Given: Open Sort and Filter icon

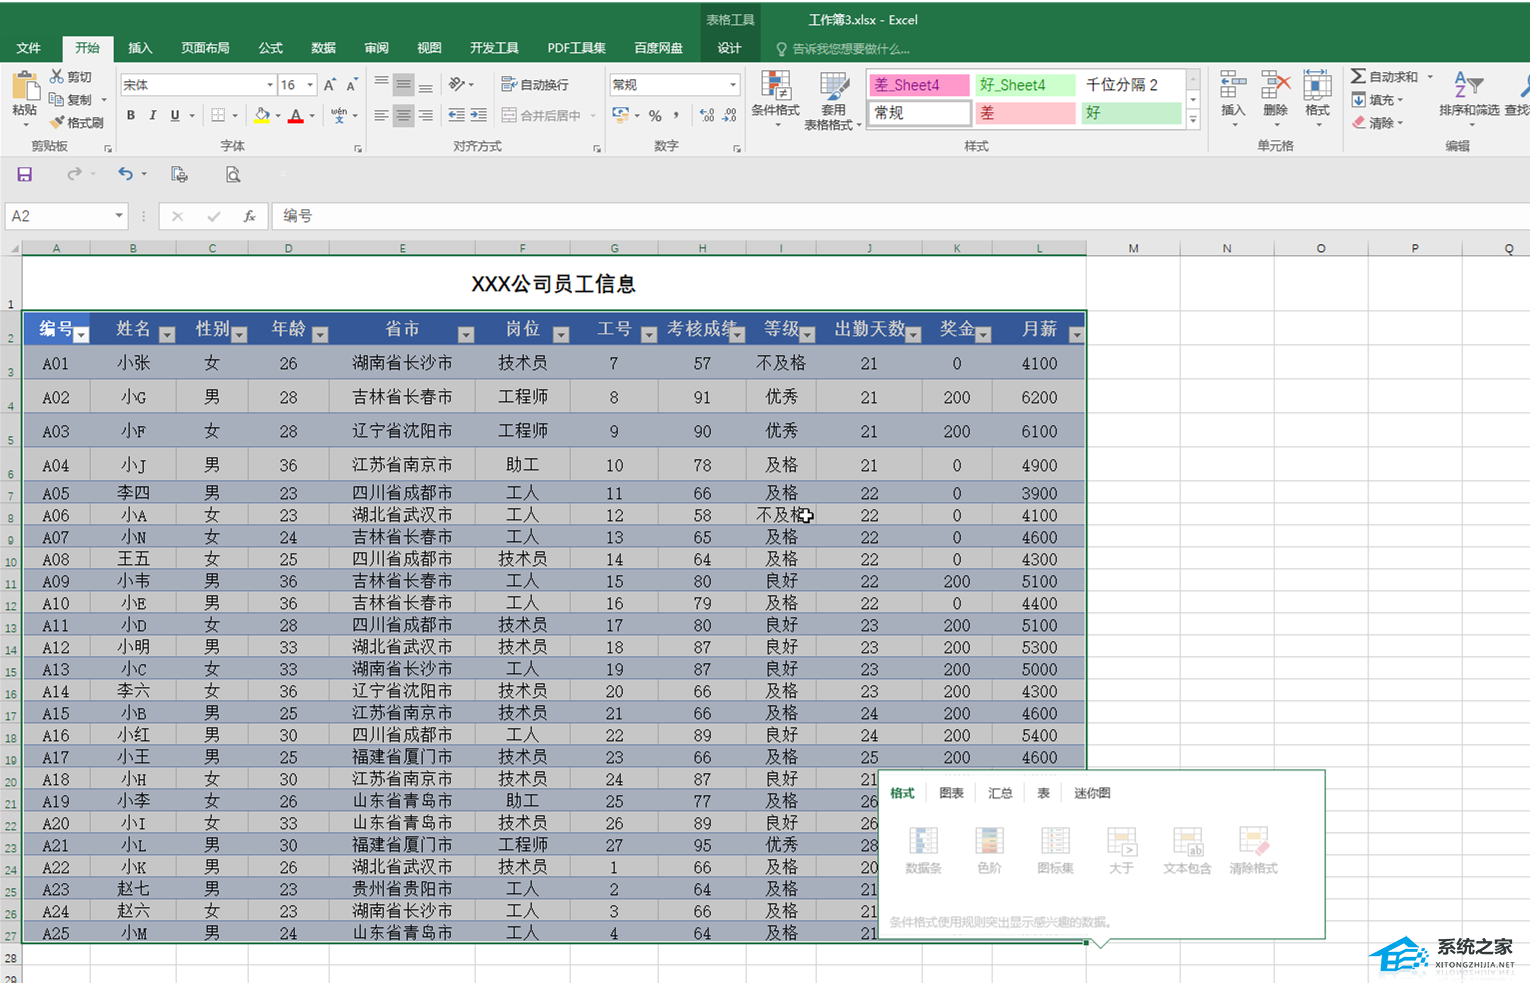Looking at the screenshot, I should click(1467, 90).
